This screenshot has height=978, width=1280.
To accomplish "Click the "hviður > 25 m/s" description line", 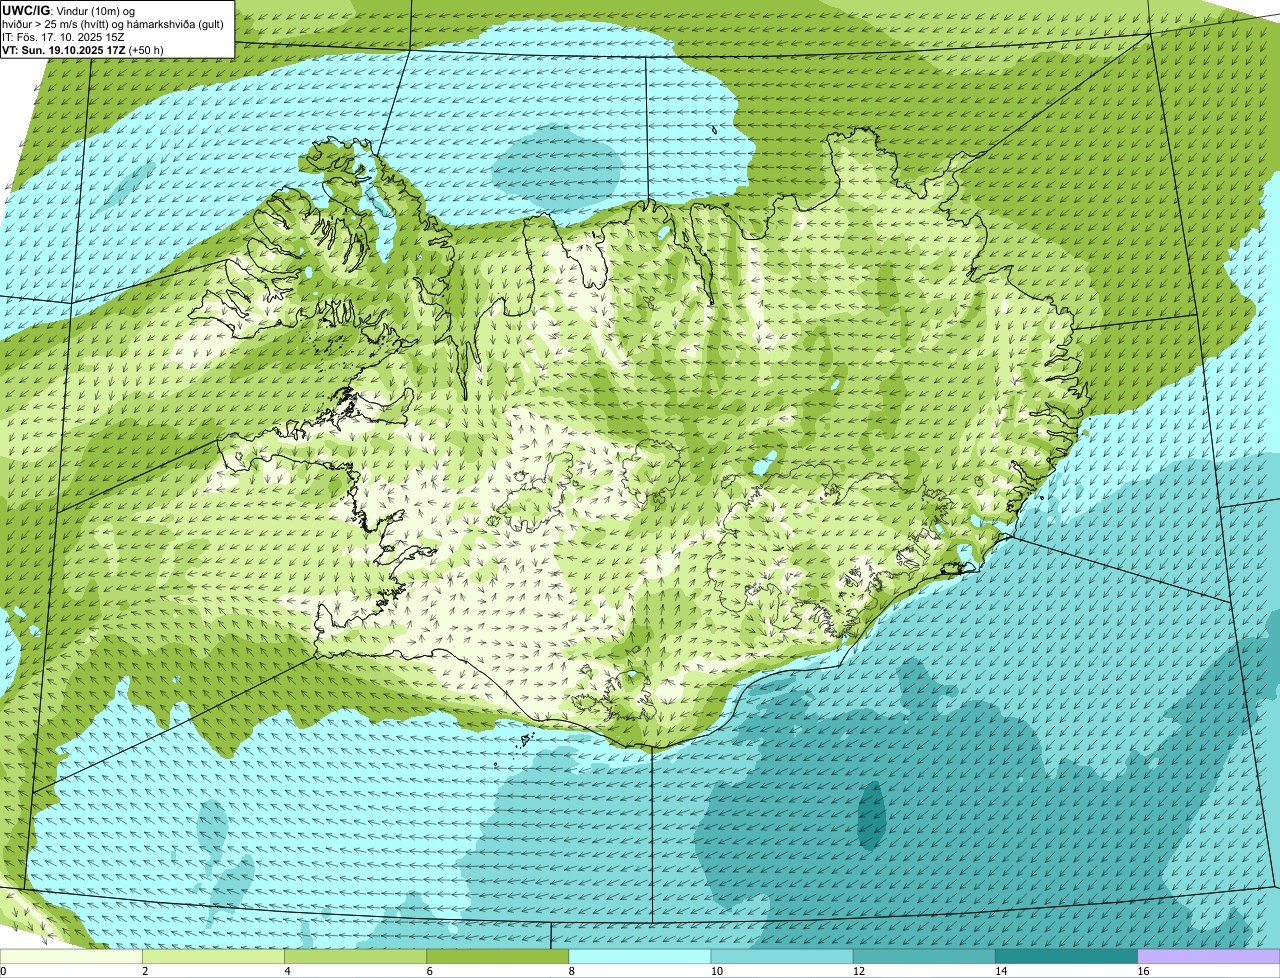I will click(113, 23).
